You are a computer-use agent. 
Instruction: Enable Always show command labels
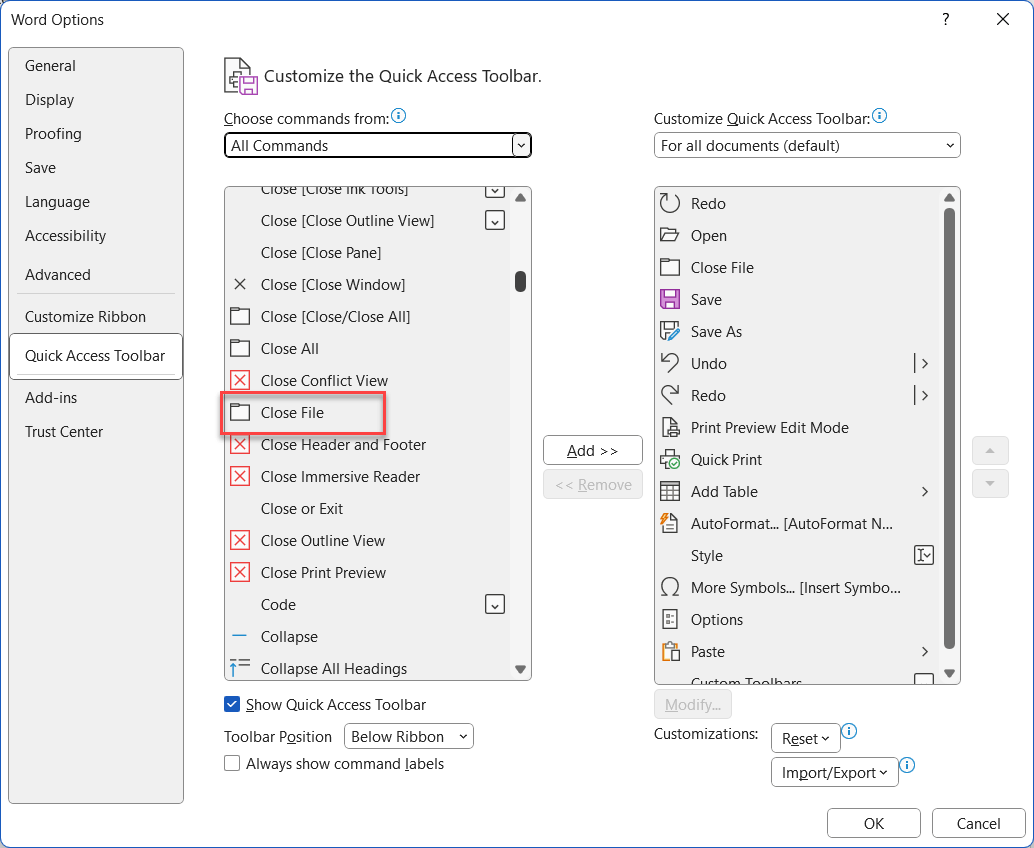232,763
